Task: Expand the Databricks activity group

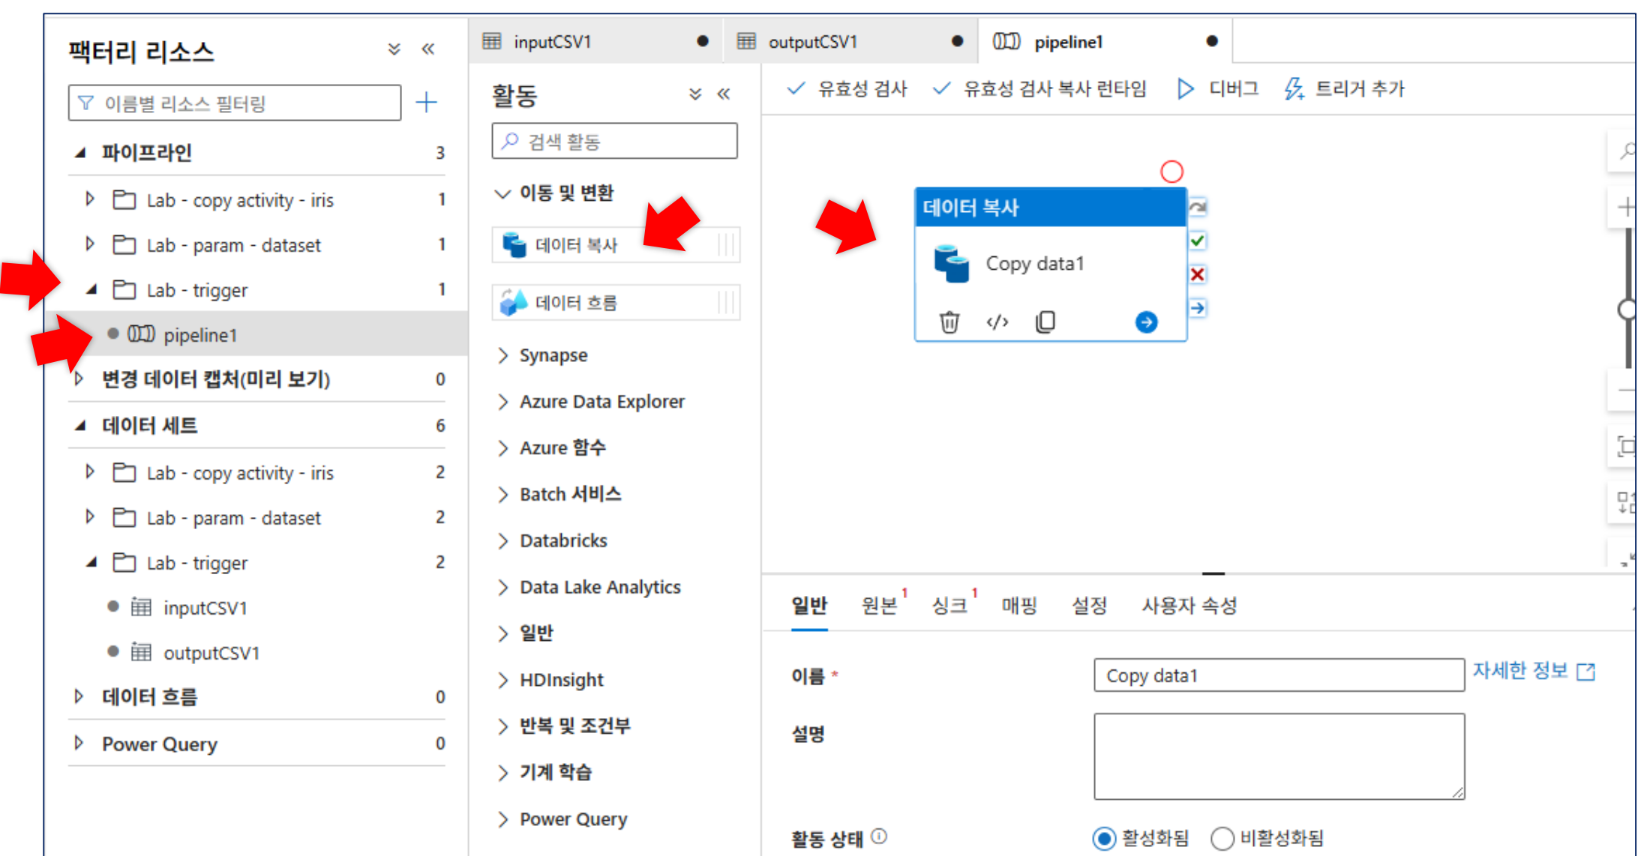Action: 503,541
